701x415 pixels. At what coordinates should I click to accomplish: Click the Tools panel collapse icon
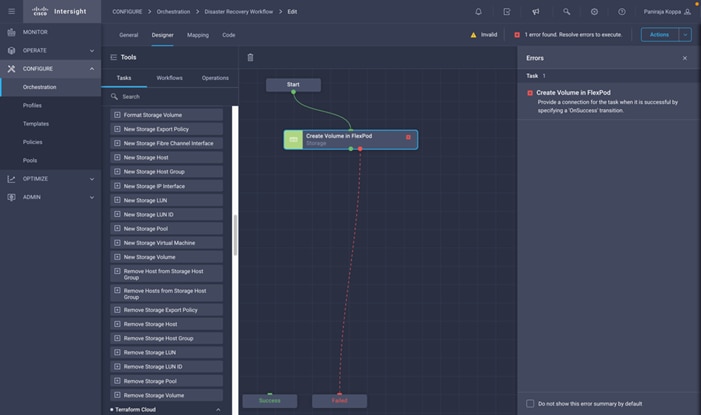pyautogui.click(x=114, y=57)
